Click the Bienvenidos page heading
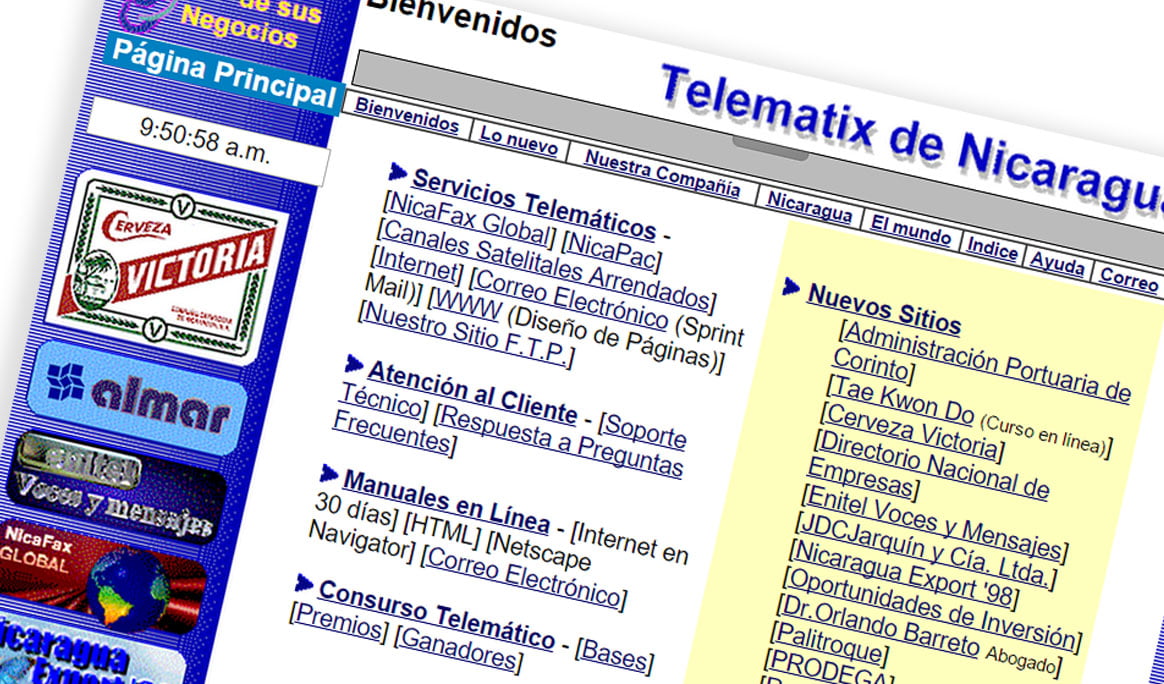Viewport: 1164px width, 684px height. pyautogui.click(x=462, y=21)
